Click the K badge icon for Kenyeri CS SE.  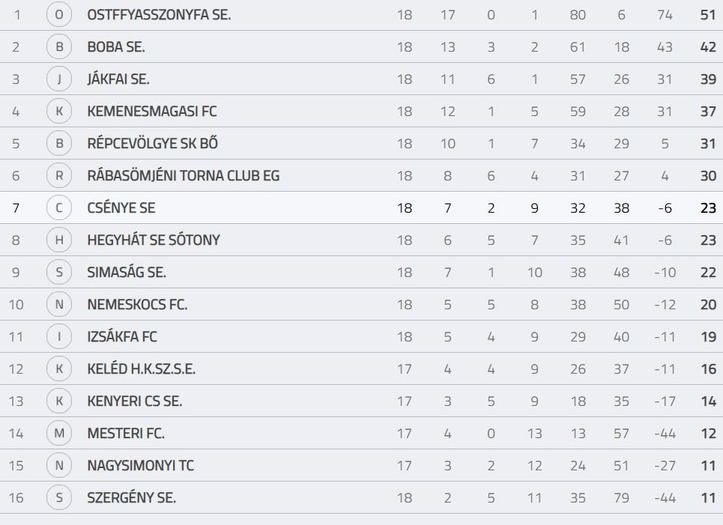[59, 401]
